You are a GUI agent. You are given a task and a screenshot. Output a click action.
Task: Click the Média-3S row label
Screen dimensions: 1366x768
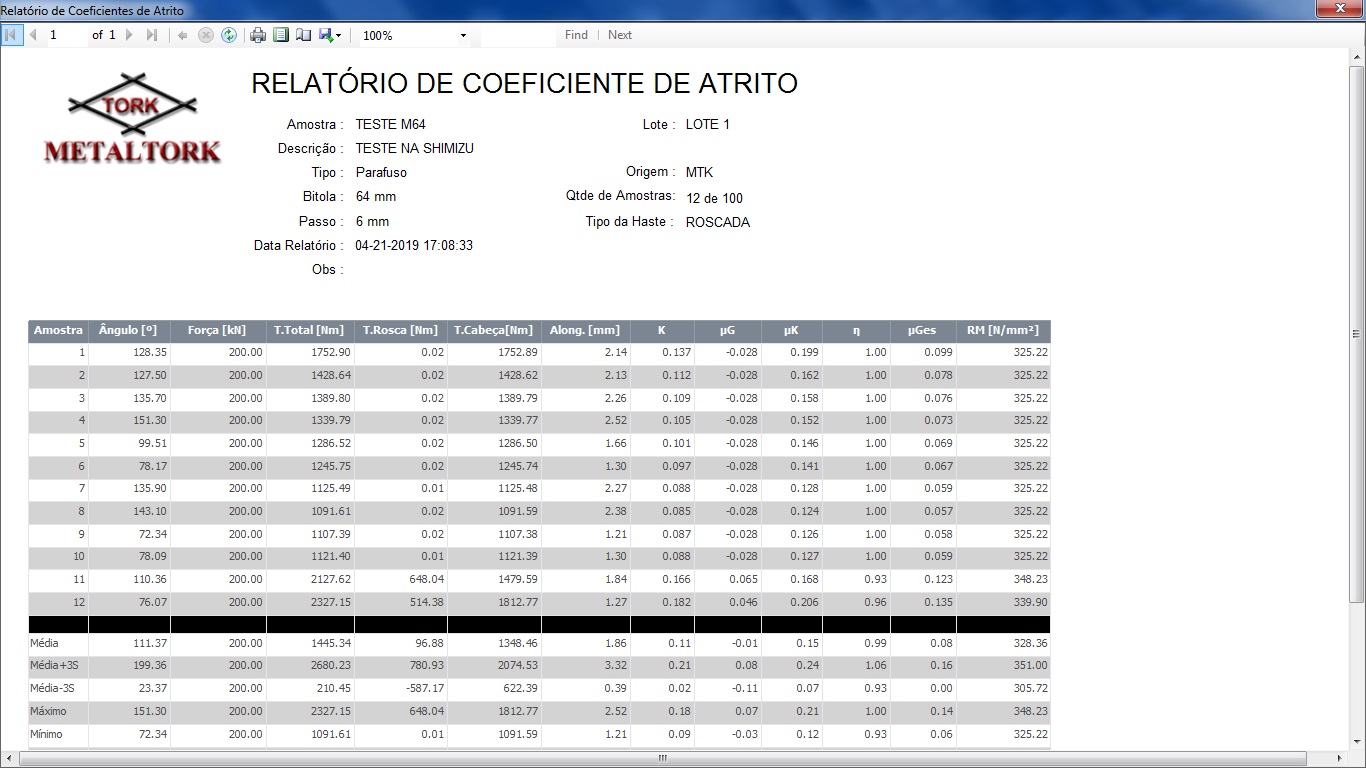tap(52, 688)
